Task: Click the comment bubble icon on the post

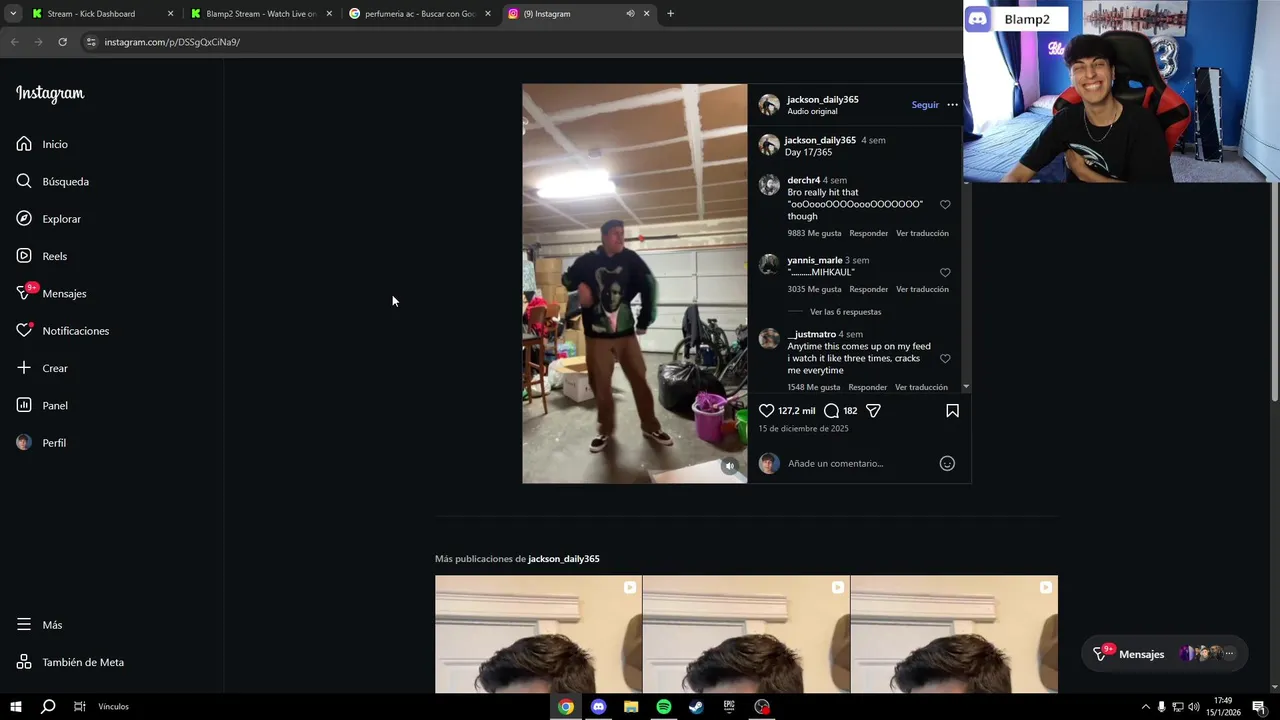Action: point(831,411)
